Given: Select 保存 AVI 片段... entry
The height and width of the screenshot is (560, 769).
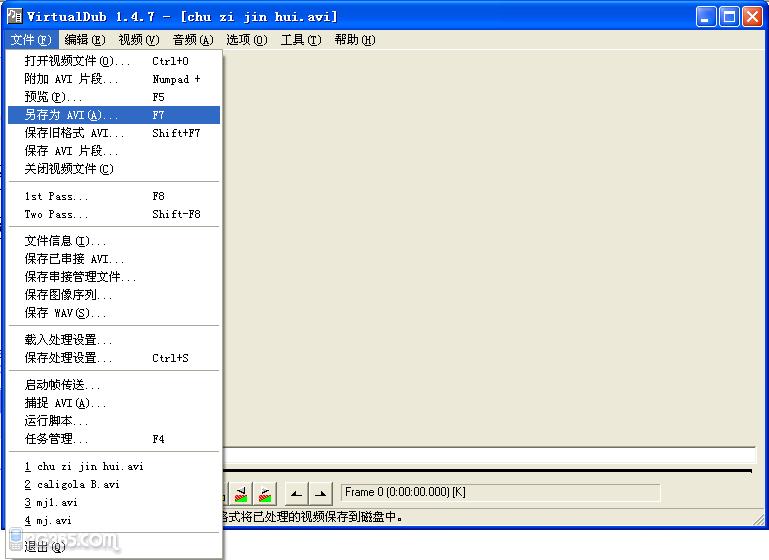Looking at the screenshot, I should click(114, 151).
